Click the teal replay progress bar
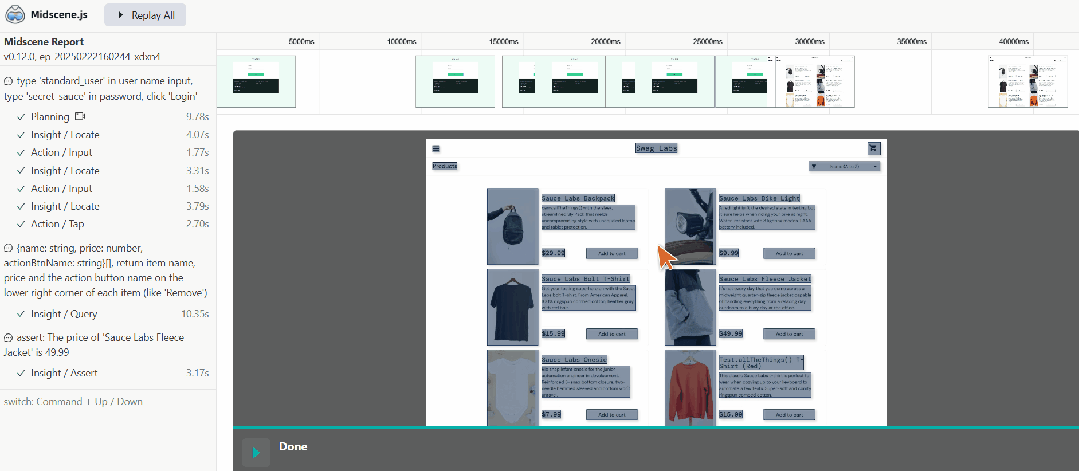 (x=656, y=428)
